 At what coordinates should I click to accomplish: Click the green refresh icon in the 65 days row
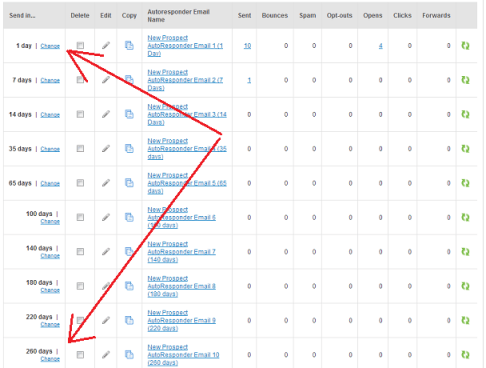[465, 183]
